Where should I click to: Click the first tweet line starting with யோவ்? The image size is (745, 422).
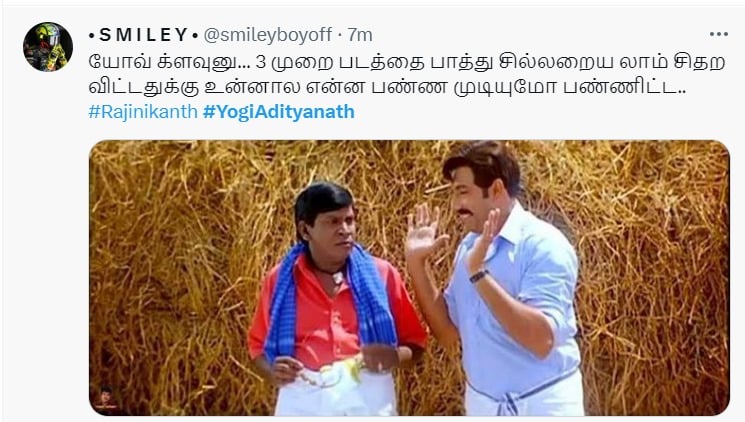click(x=407, y=62)
